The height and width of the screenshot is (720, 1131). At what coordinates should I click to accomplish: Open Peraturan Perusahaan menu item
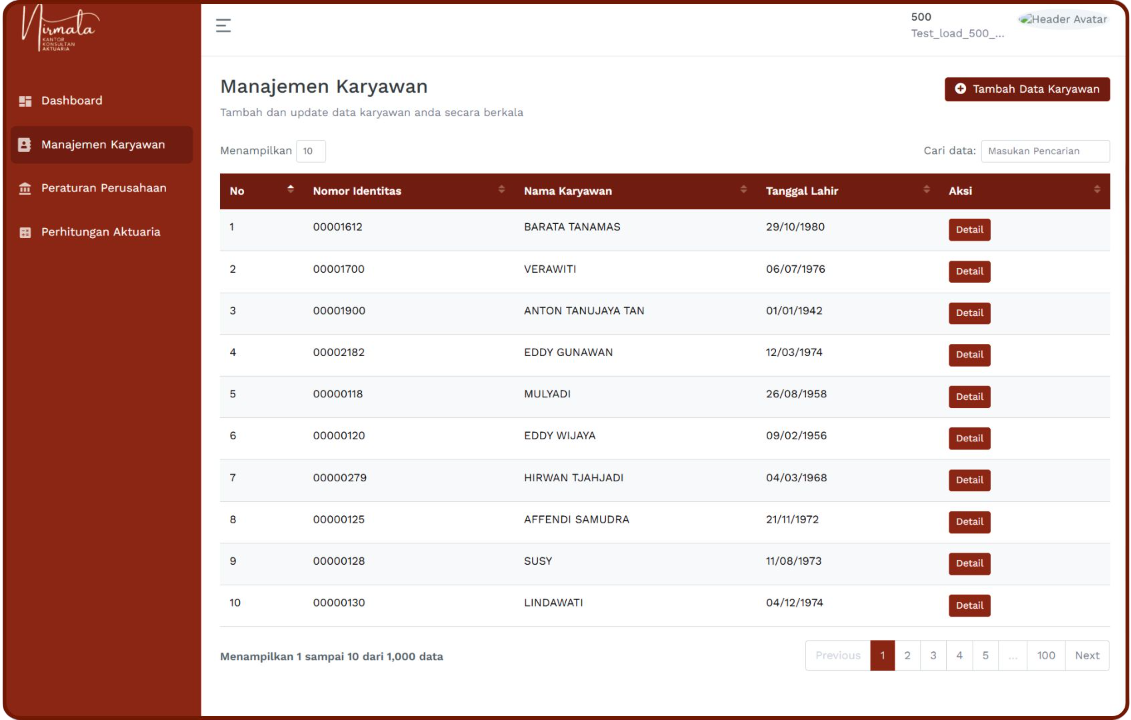[x=103, y=188]
